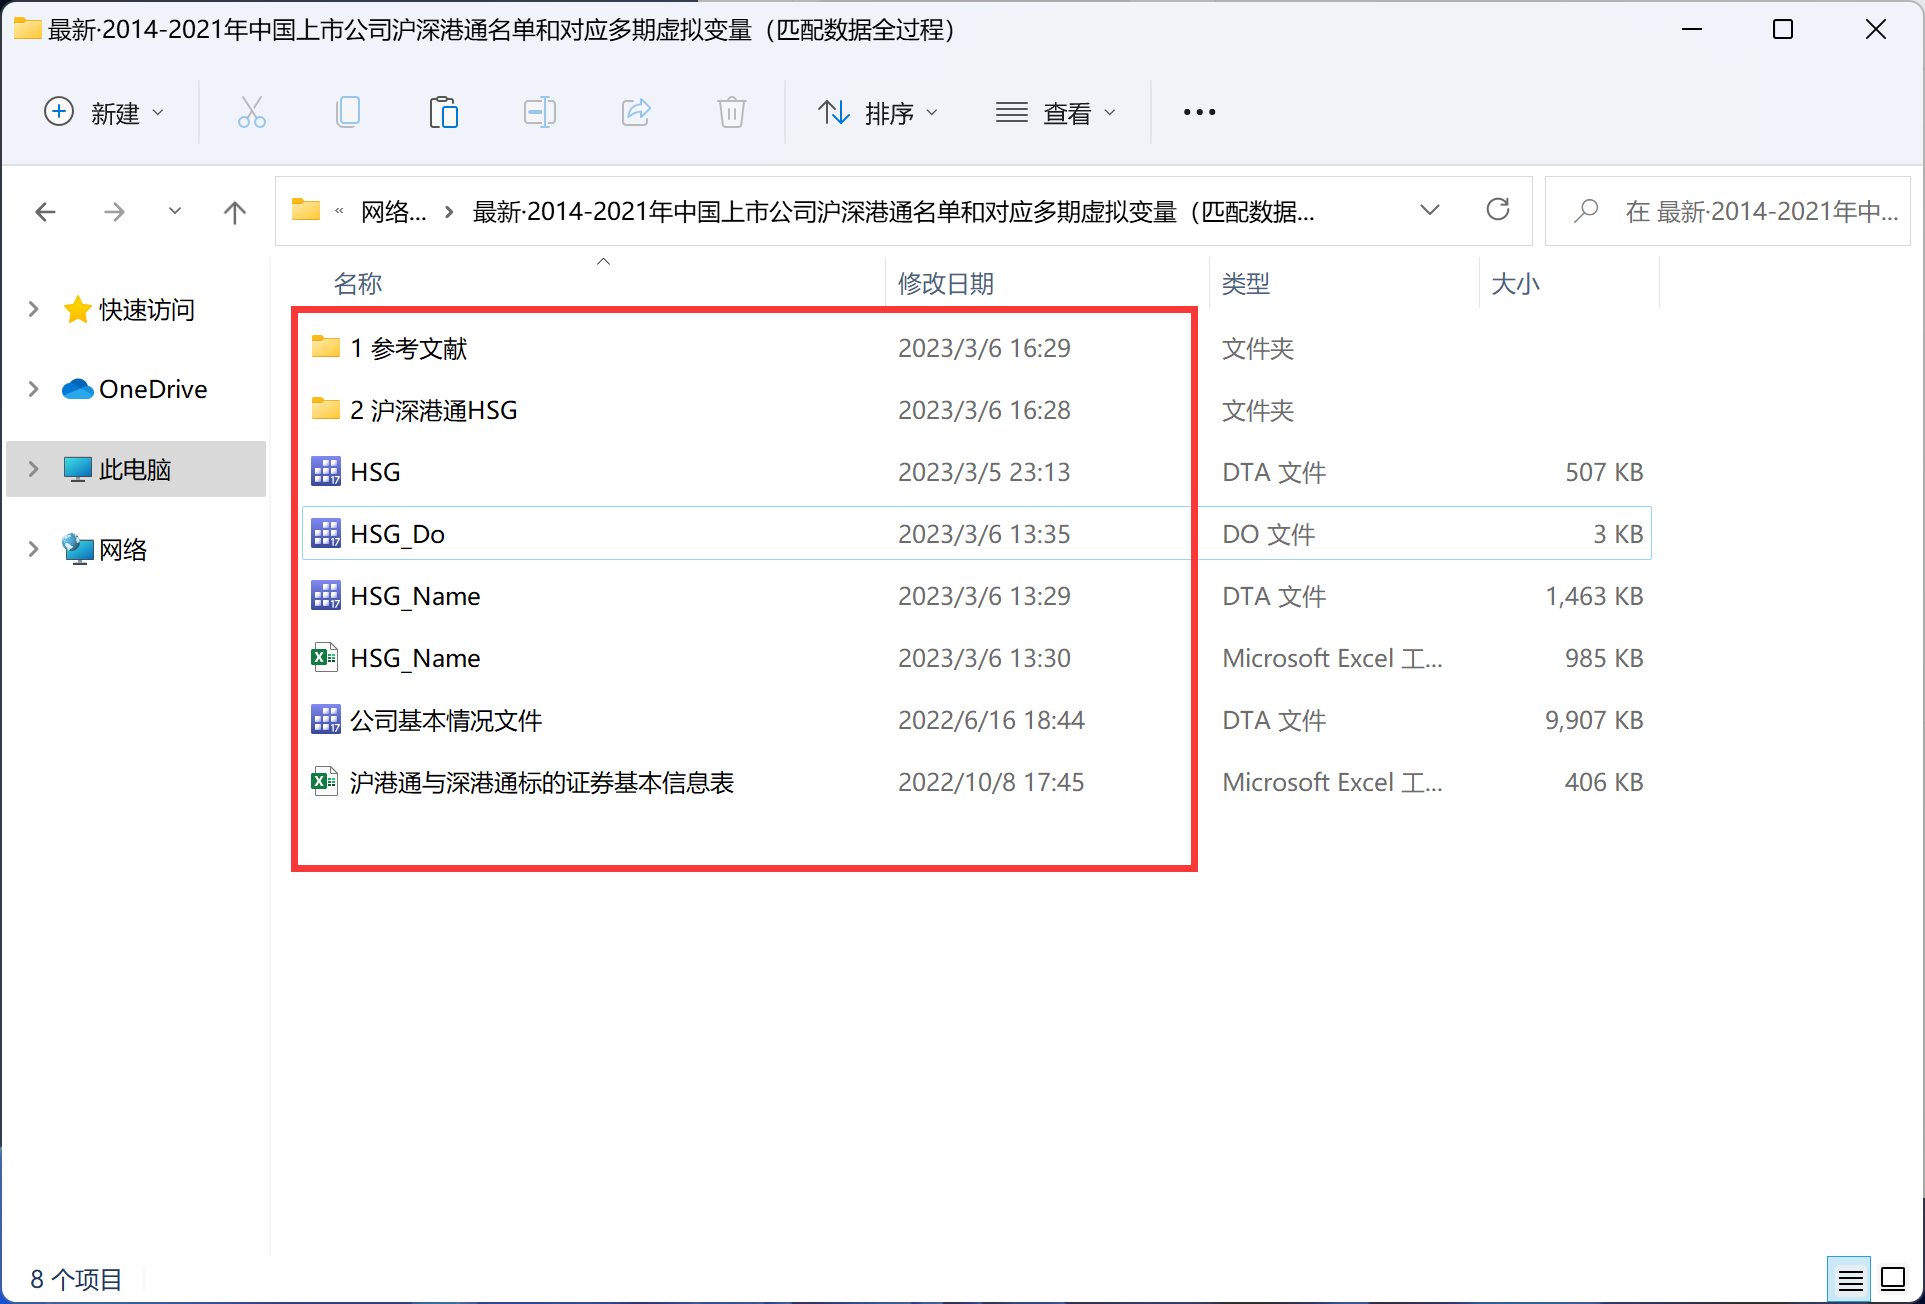Click the Rename icon in toolbar

[539, 112]
